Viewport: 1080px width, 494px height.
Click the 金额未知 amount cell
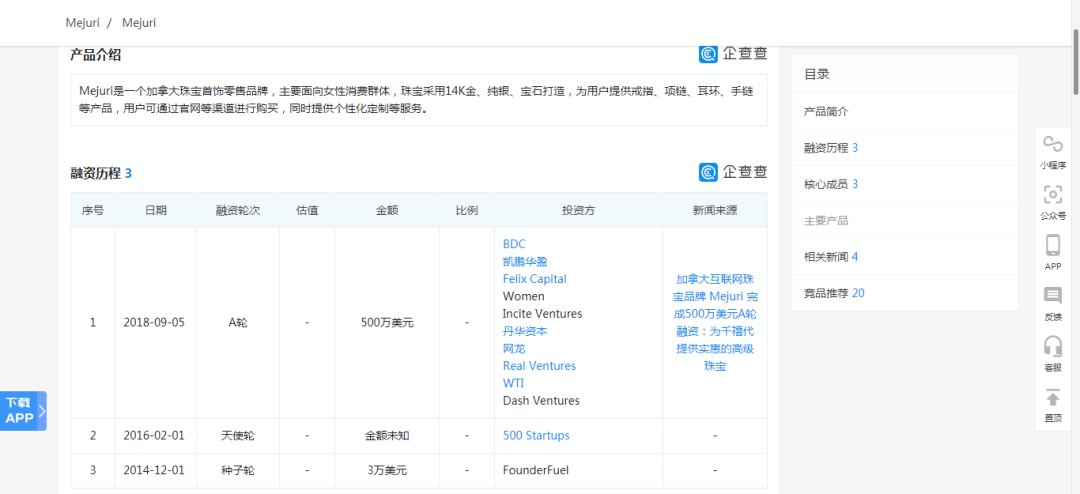(386, 435)
